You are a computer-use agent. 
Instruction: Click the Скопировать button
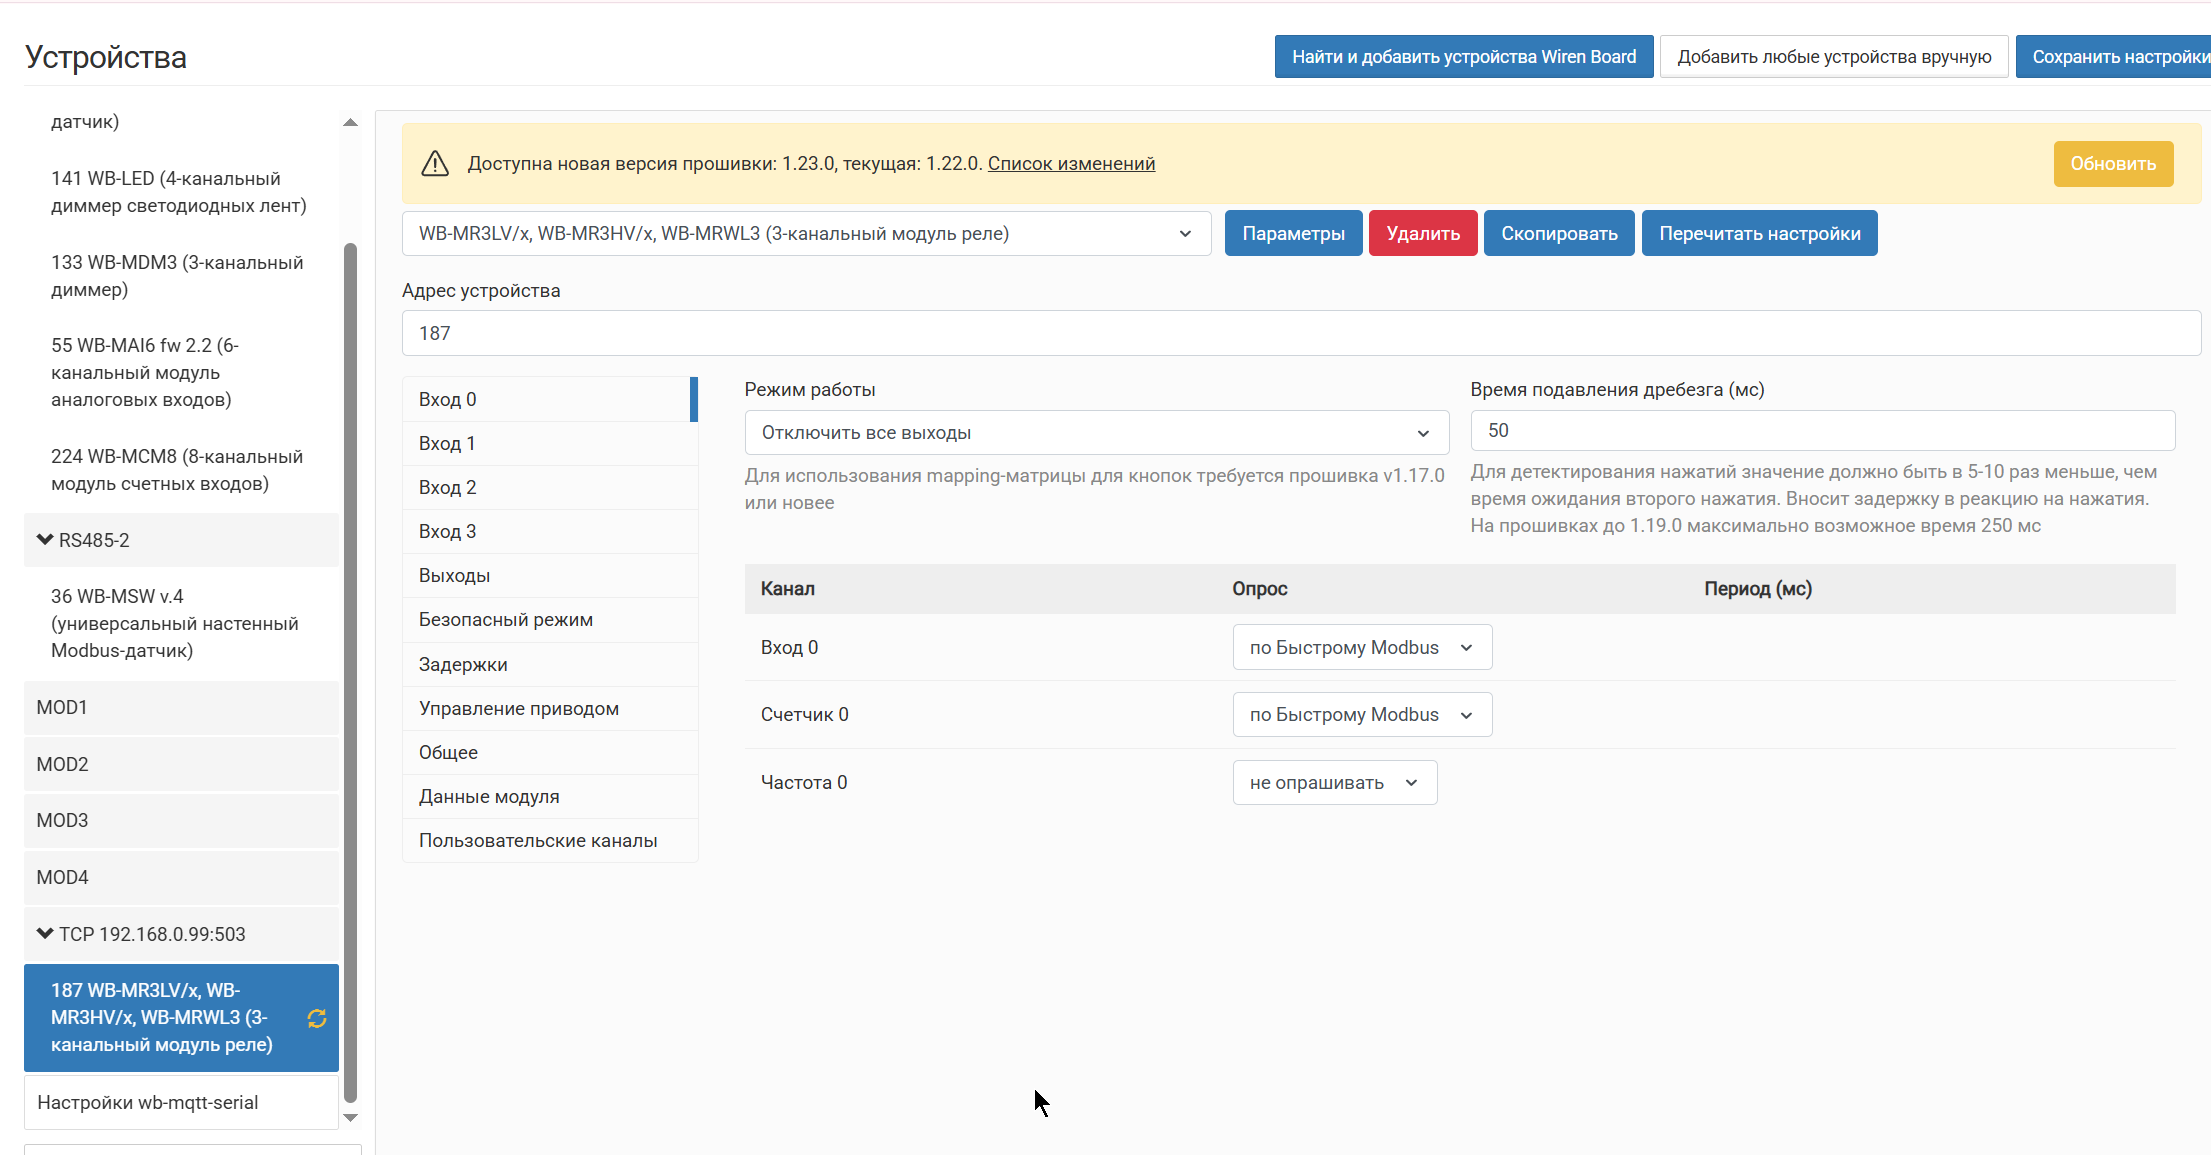[1559, 233]
